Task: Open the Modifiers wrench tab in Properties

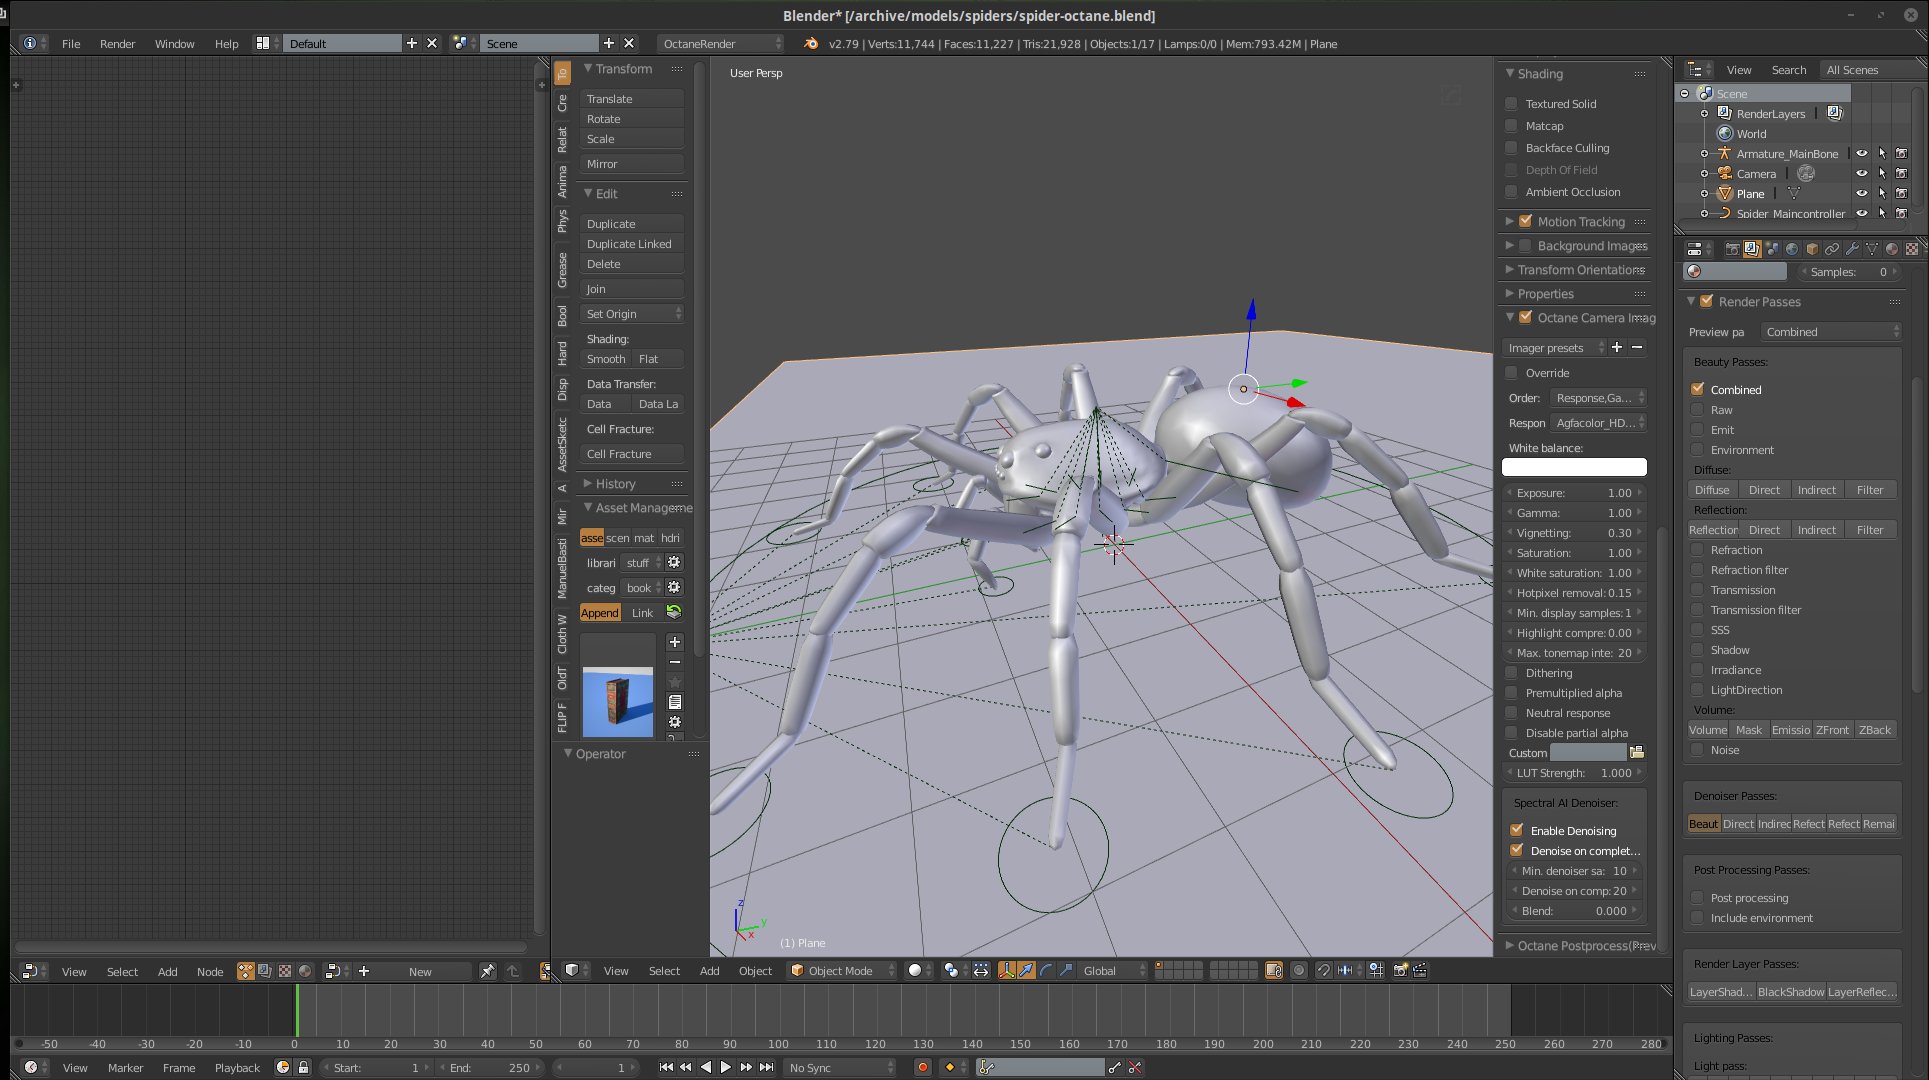Action: (1851, 249)
